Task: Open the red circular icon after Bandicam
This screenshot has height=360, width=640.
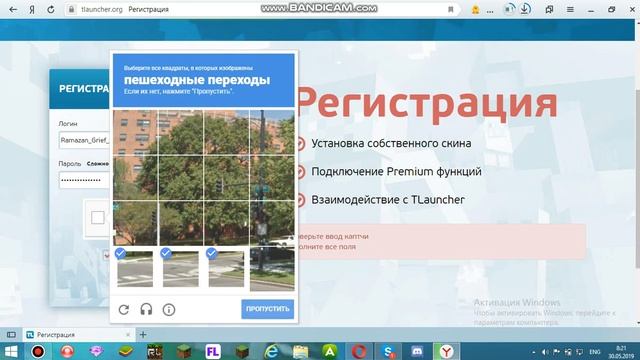Action: coord(67,351)
